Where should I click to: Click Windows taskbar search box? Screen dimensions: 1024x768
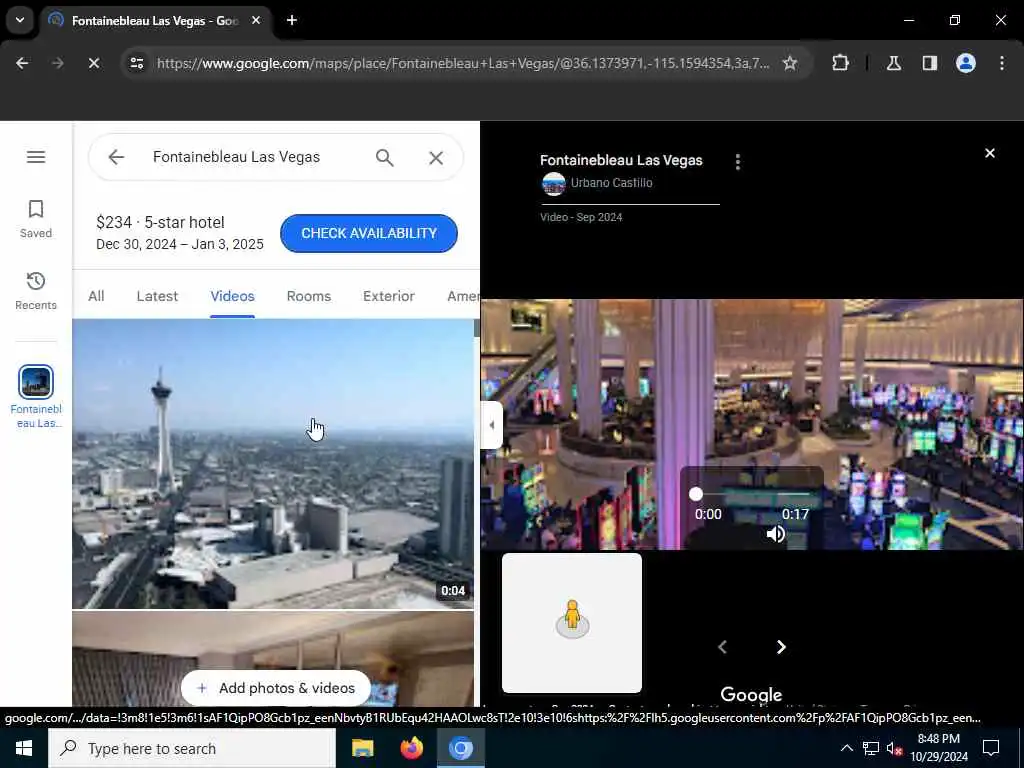tap(192, 748)
